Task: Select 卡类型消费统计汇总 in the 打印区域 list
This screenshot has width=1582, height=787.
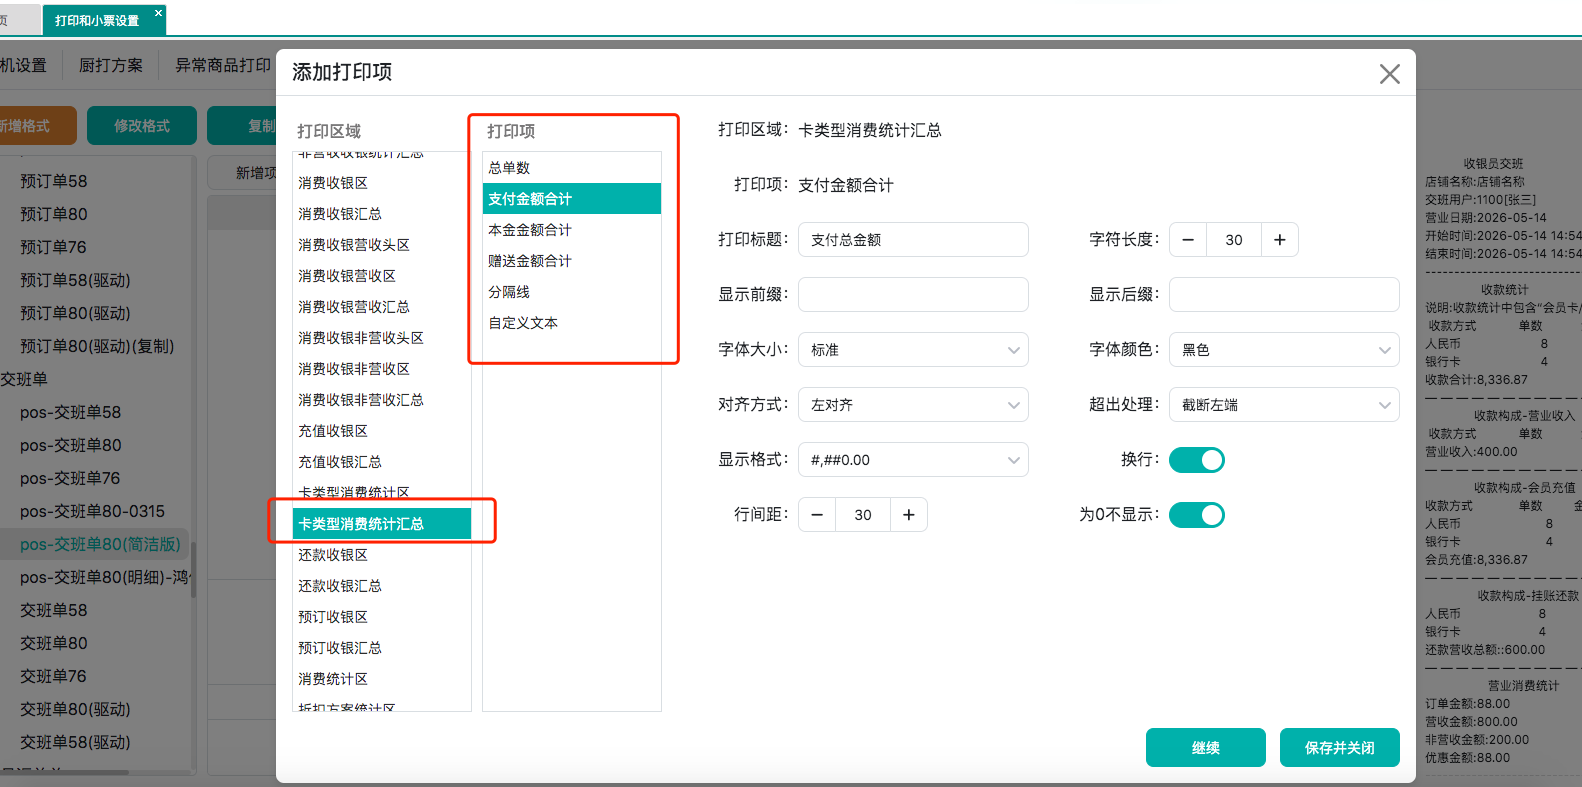Action: [x=382, y=524]
